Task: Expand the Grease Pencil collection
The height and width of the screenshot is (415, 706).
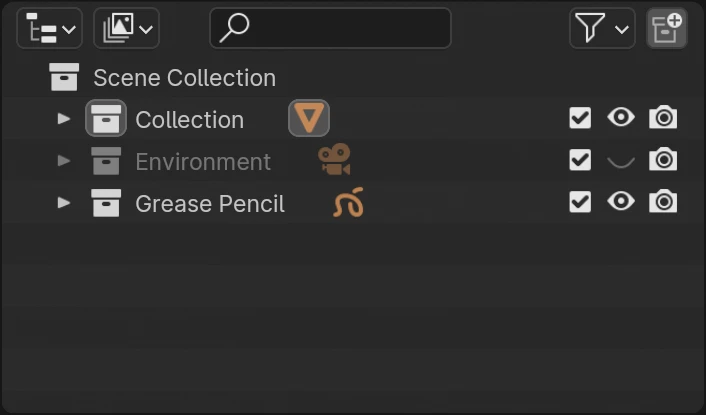Action: [64, 203]
